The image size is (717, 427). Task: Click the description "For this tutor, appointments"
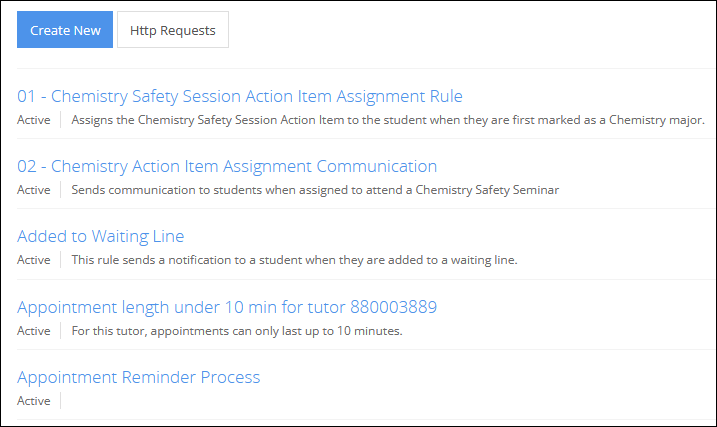(237, 330)
